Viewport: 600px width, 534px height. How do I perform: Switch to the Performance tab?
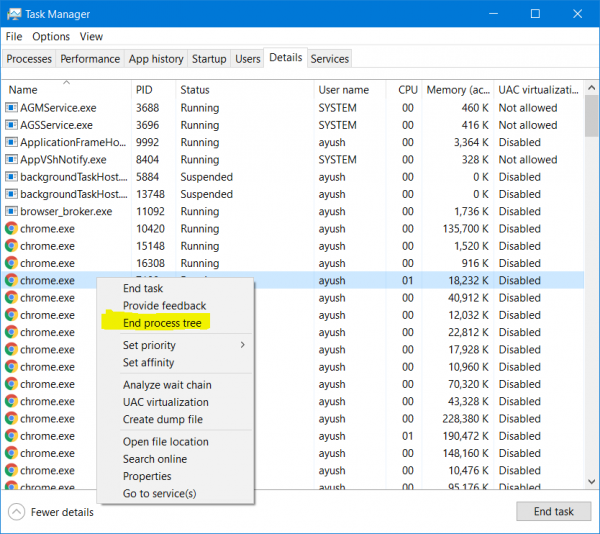point(90,59)
